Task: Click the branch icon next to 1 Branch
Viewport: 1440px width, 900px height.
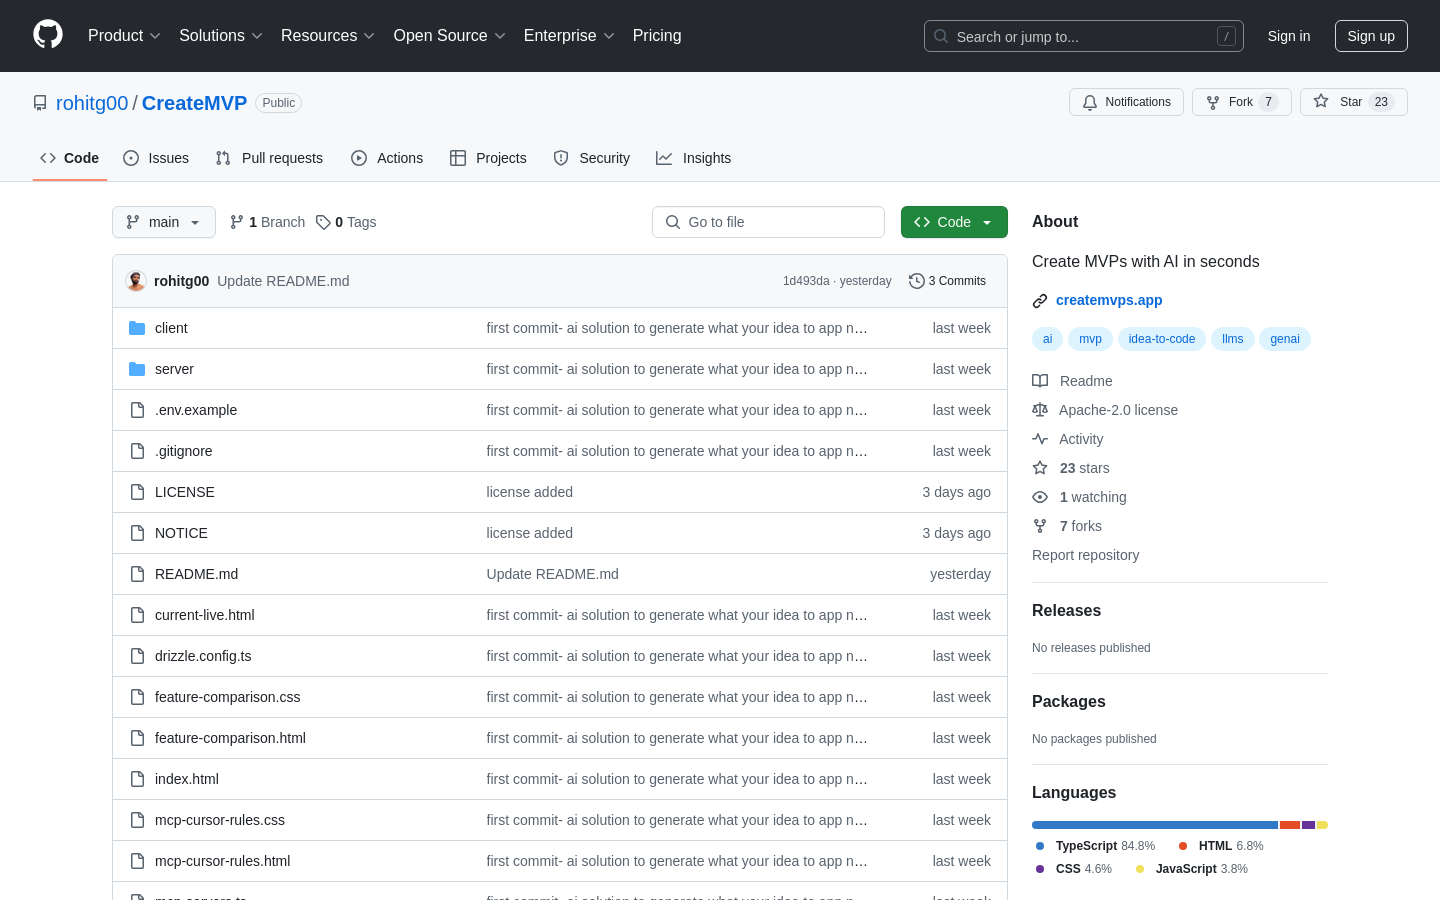Action: (237, 222)
